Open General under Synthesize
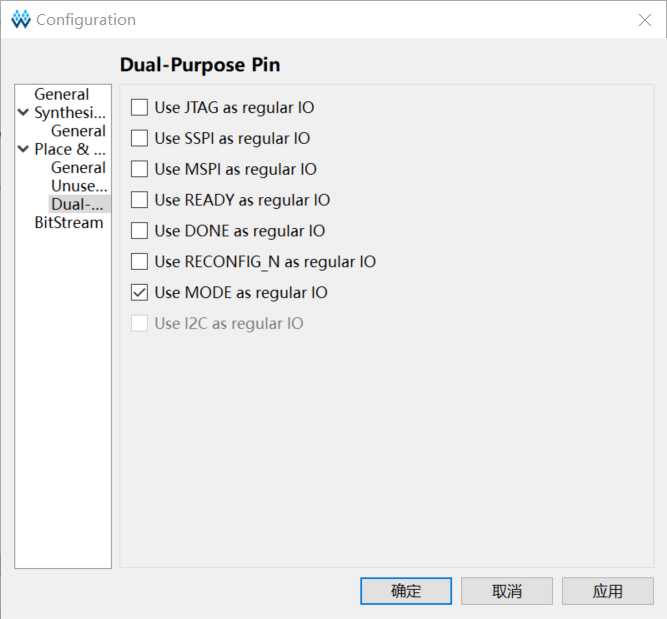The width and height of the screenshot is (667, 619). 78,131
